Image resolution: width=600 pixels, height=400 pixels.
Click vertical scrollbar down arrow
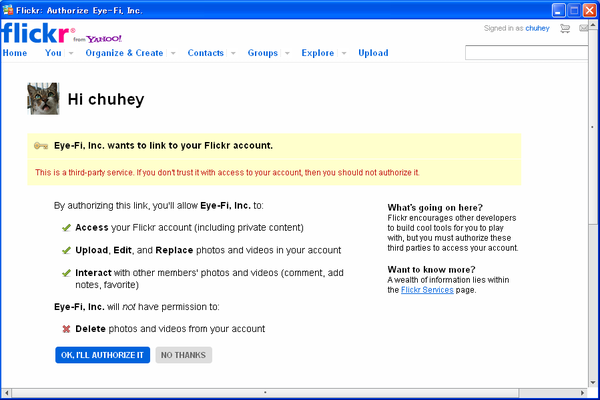click(x=593, y=382)
